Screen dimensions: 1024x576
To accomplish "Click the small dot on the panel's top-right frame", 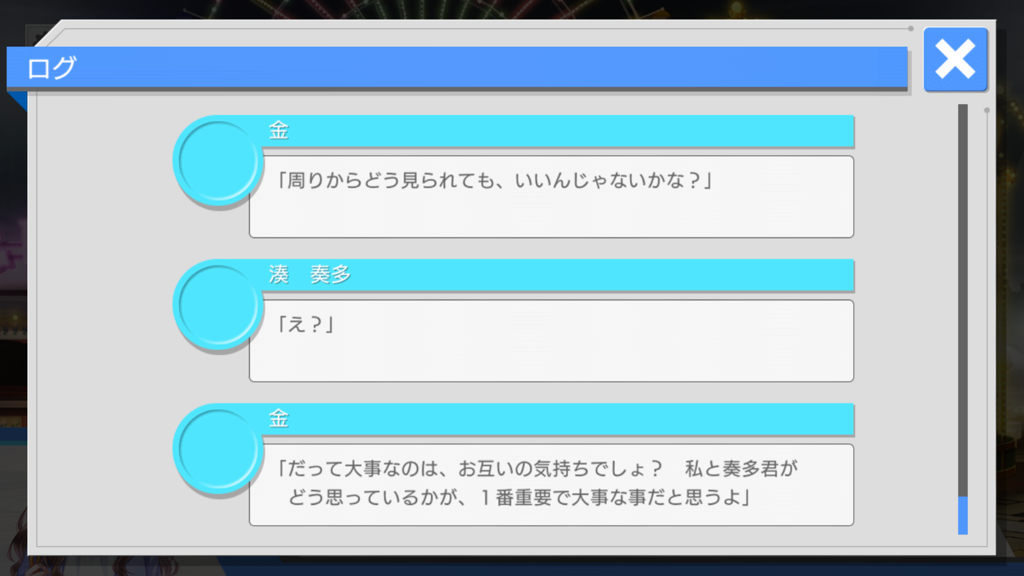I will (x=910, y=29).
